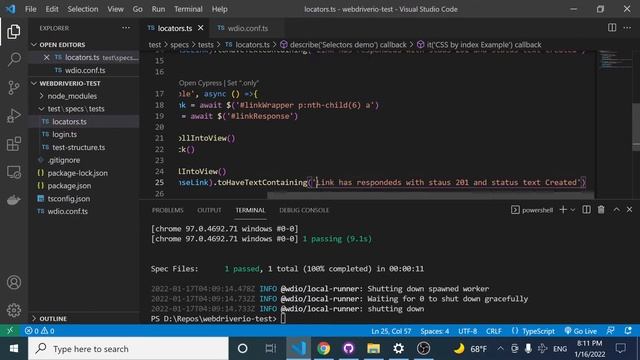Viewport: 640px width, 360px height.
Task: Change end of line sequence CRLF
Action: pos(493,331)
